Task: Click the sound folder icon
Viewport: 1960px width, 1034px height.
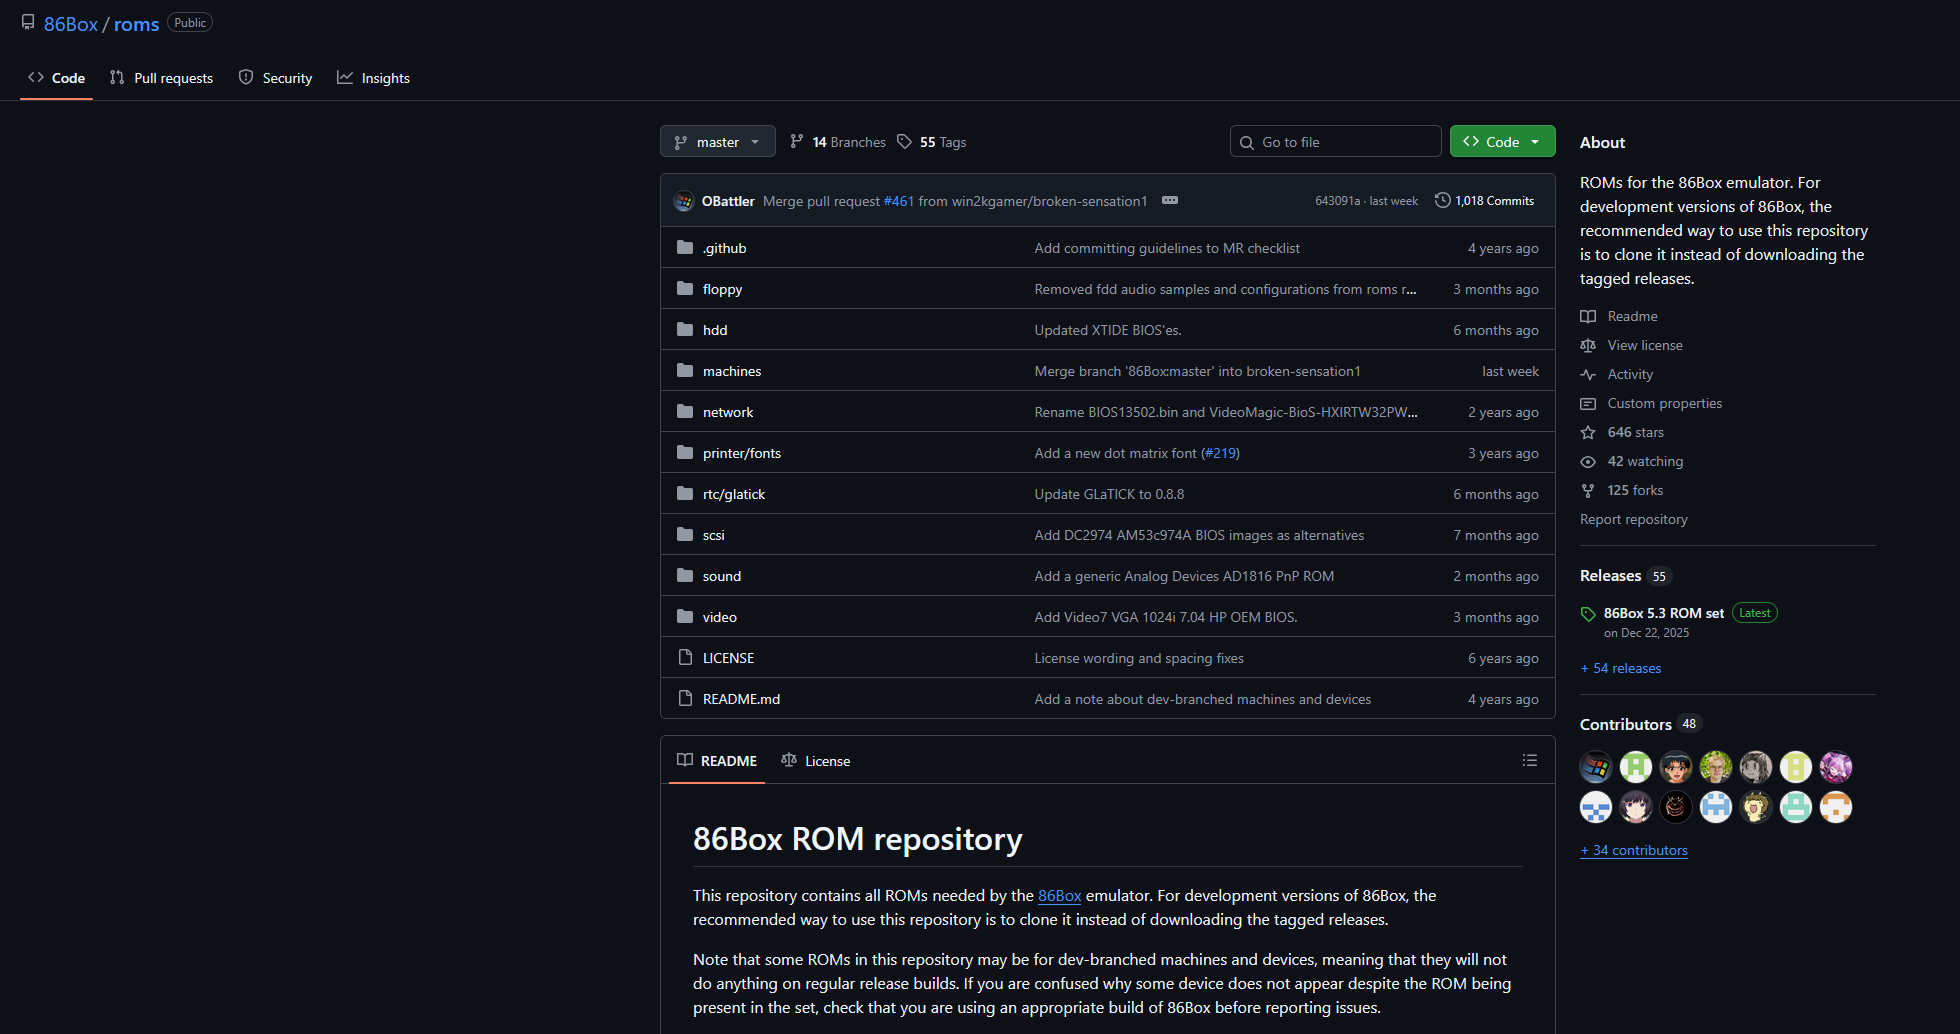Action: pos(685,576)
